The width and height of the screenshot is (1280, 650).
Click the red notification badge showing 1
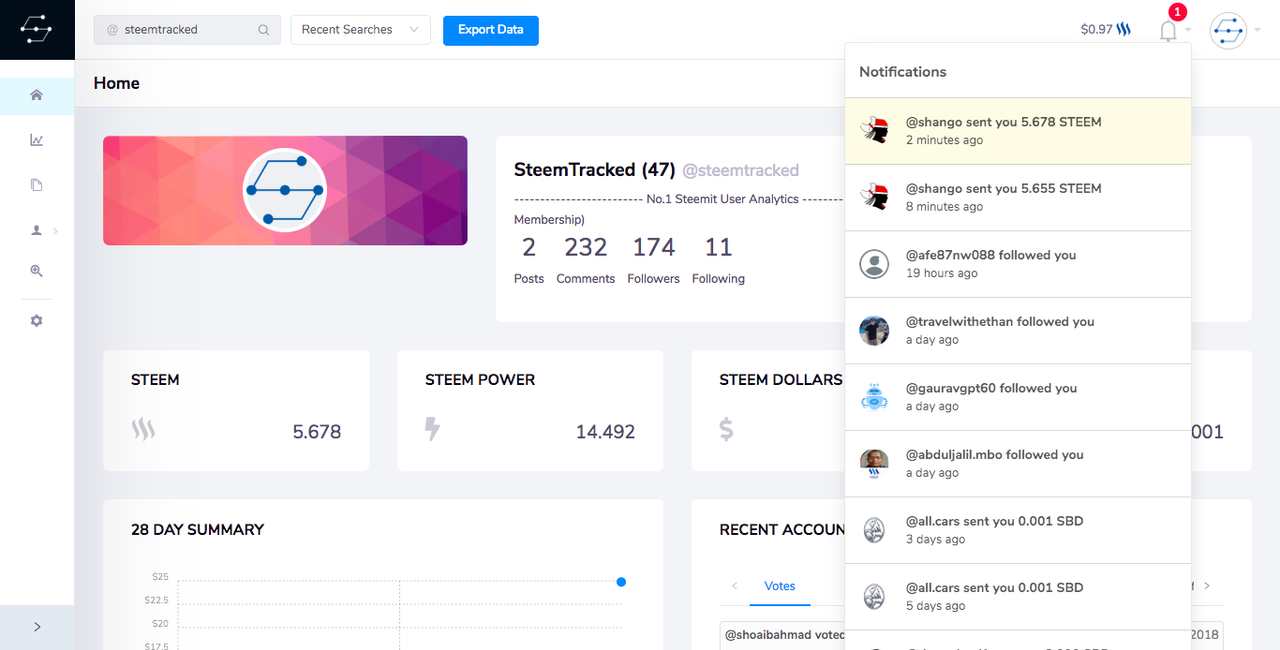point(1177,12)
